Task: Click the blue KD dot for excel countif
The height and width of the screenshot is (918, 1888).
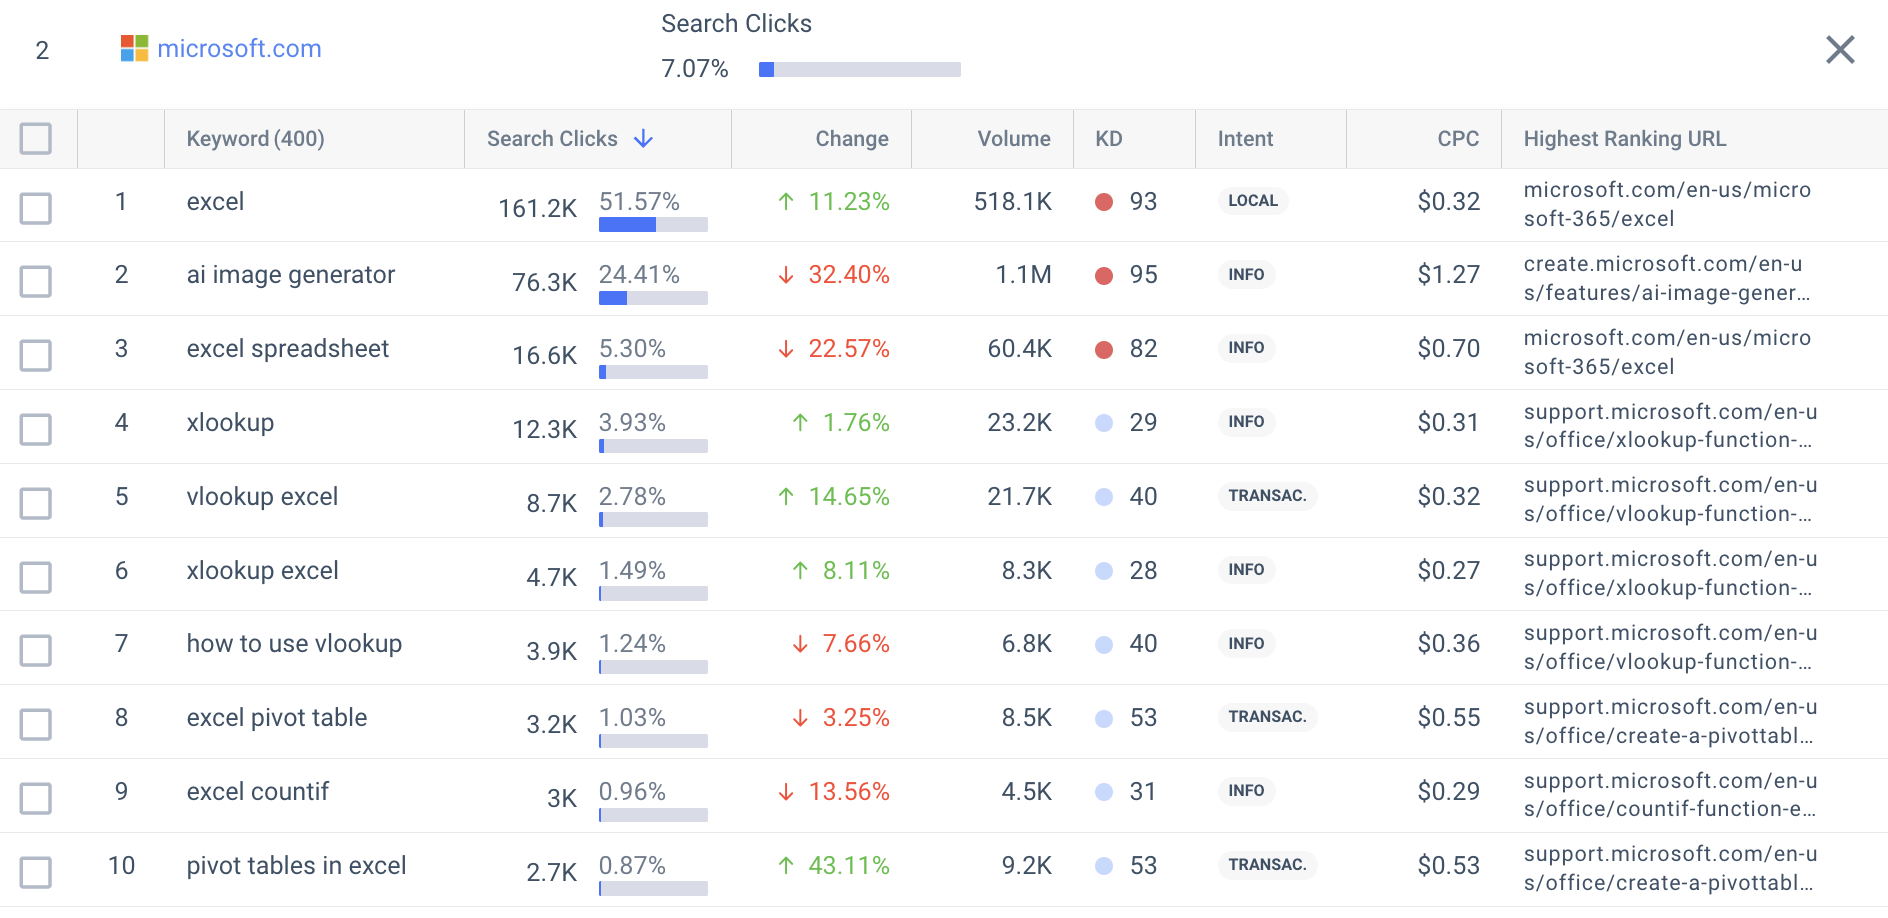Action: [1104, 792]
